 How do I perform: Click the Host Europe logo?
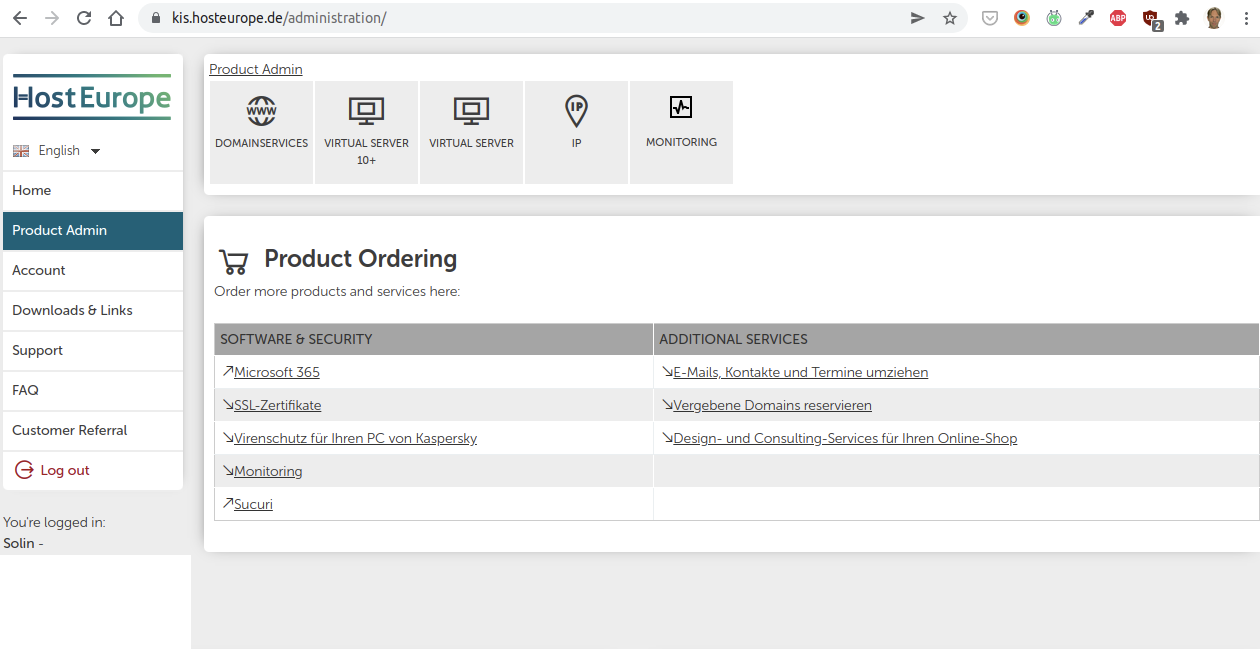click(92, 99)
